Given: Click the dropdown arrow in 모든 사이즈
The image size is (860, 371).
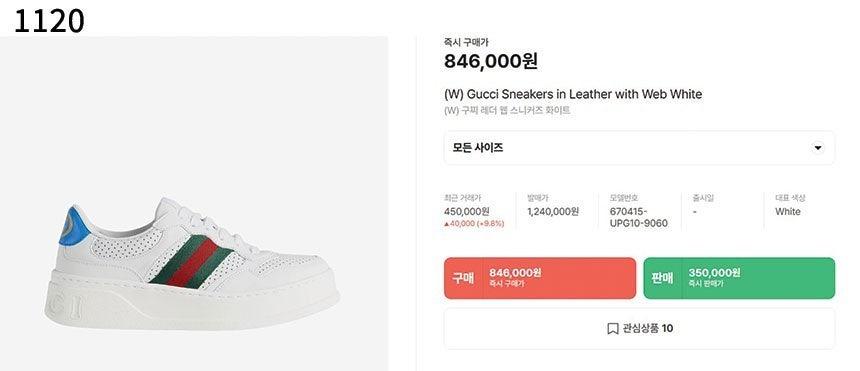Looking at the screenshot, I should tap(818, 148).
